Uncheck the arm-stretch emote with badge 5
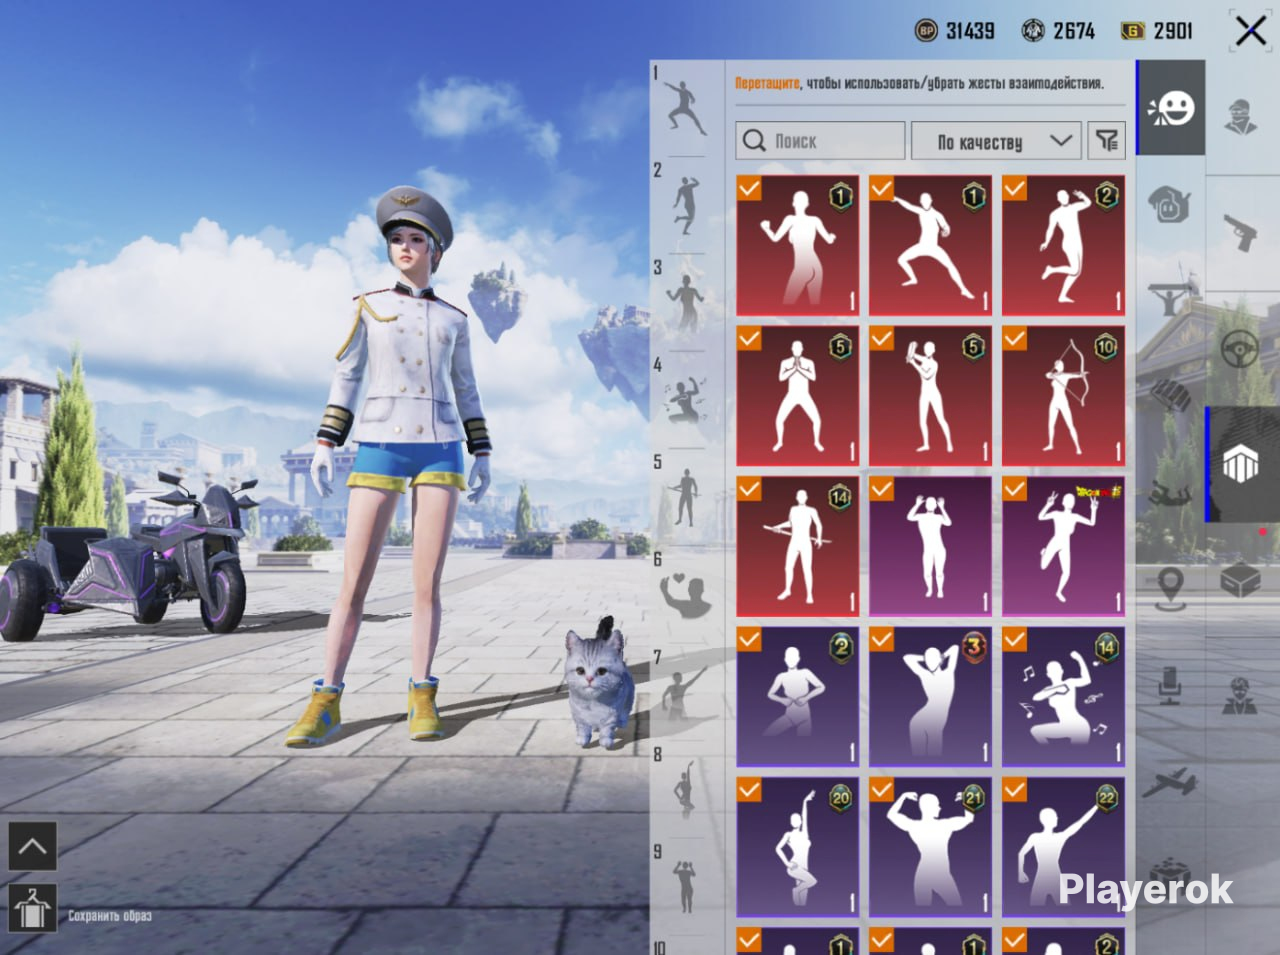This screenshot has width=1280, height=955. coord(881,339)
